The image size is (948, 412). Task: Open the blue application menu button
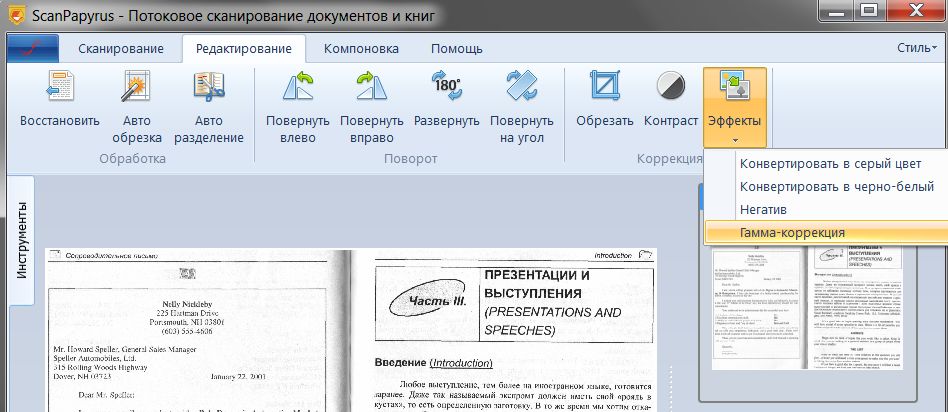[33, 48]
